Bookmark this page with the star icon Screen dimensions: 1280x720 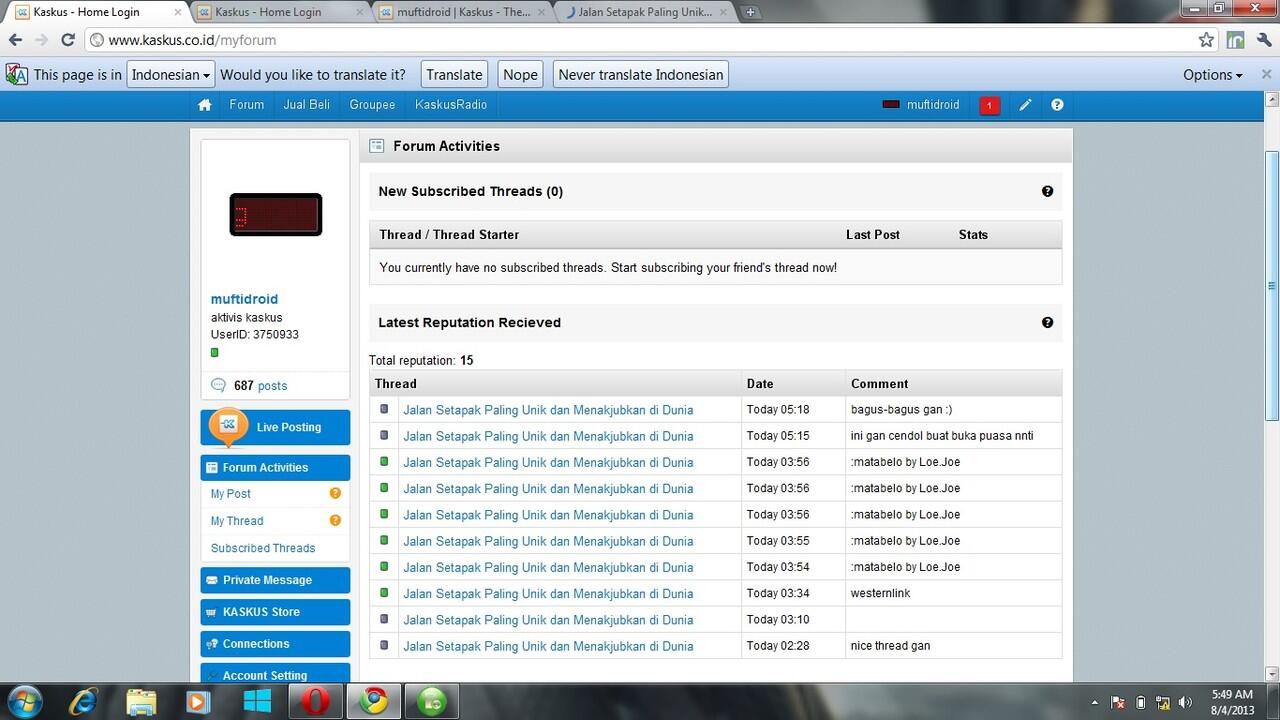(x=1206, y=40)
